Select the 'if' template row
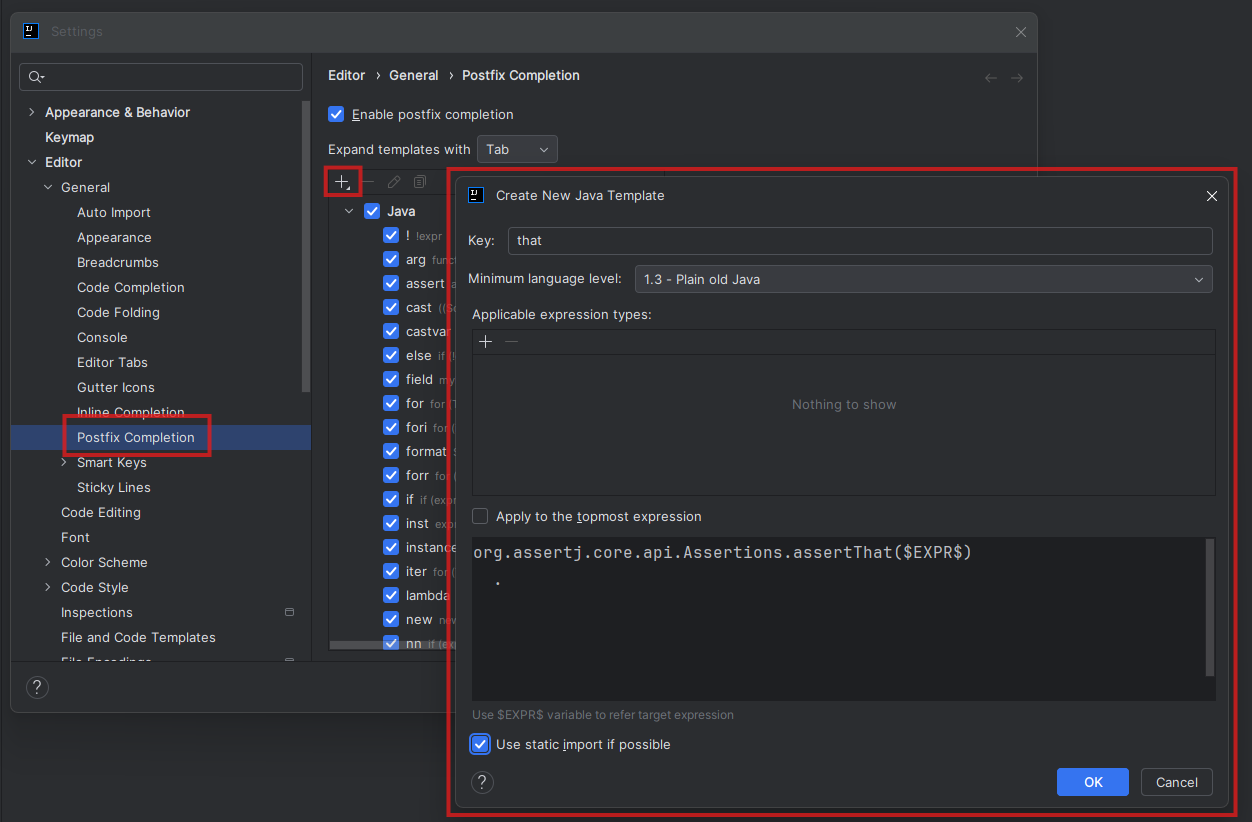This screenshot has height=822, width=1252. coord(418,499)
